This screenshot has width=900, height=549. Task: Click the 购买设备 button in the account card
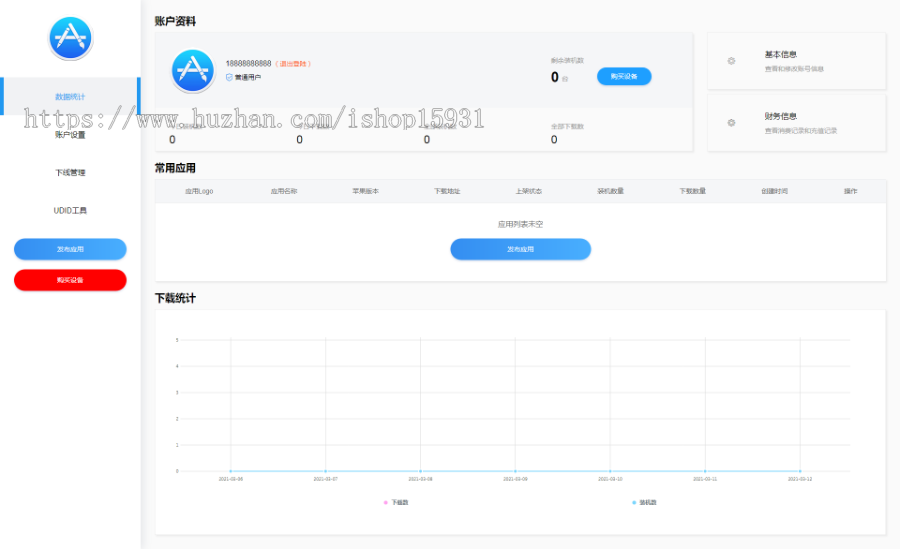pos(624,76)
